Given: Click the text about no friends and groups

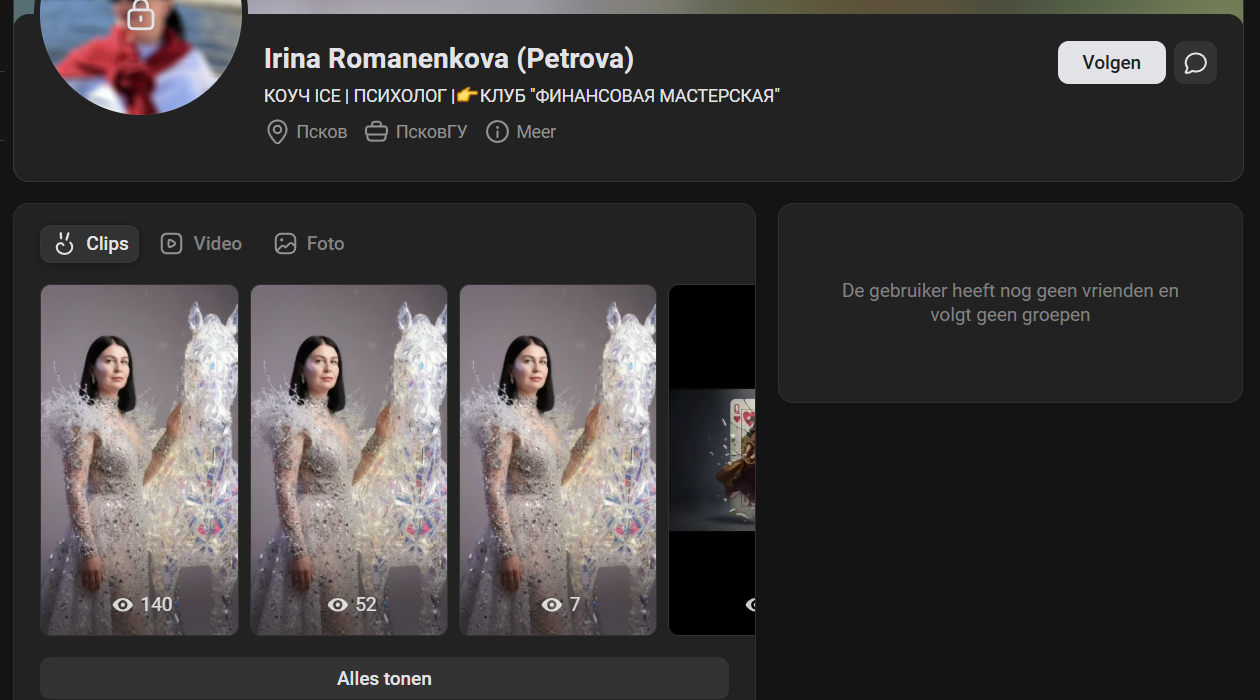Looking at the screenshot, I should (1010, 303).
